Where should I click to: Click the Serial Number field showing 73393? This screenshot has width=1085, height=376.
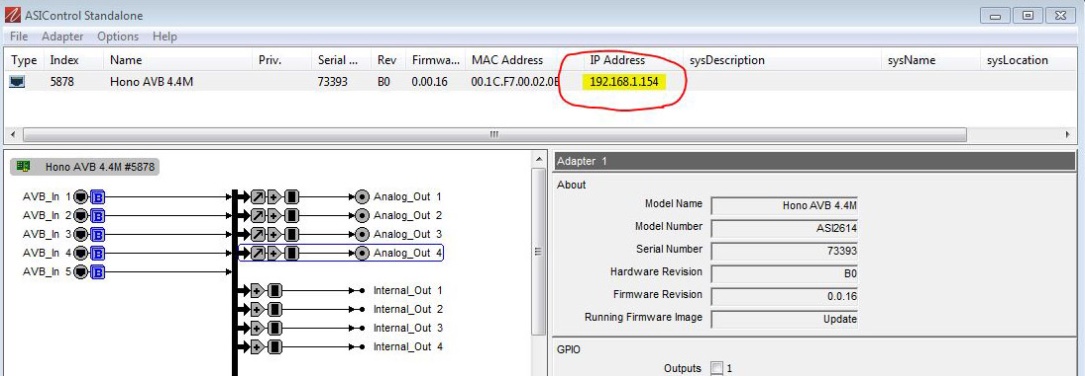pyautogui.click(x=785, y=251)
